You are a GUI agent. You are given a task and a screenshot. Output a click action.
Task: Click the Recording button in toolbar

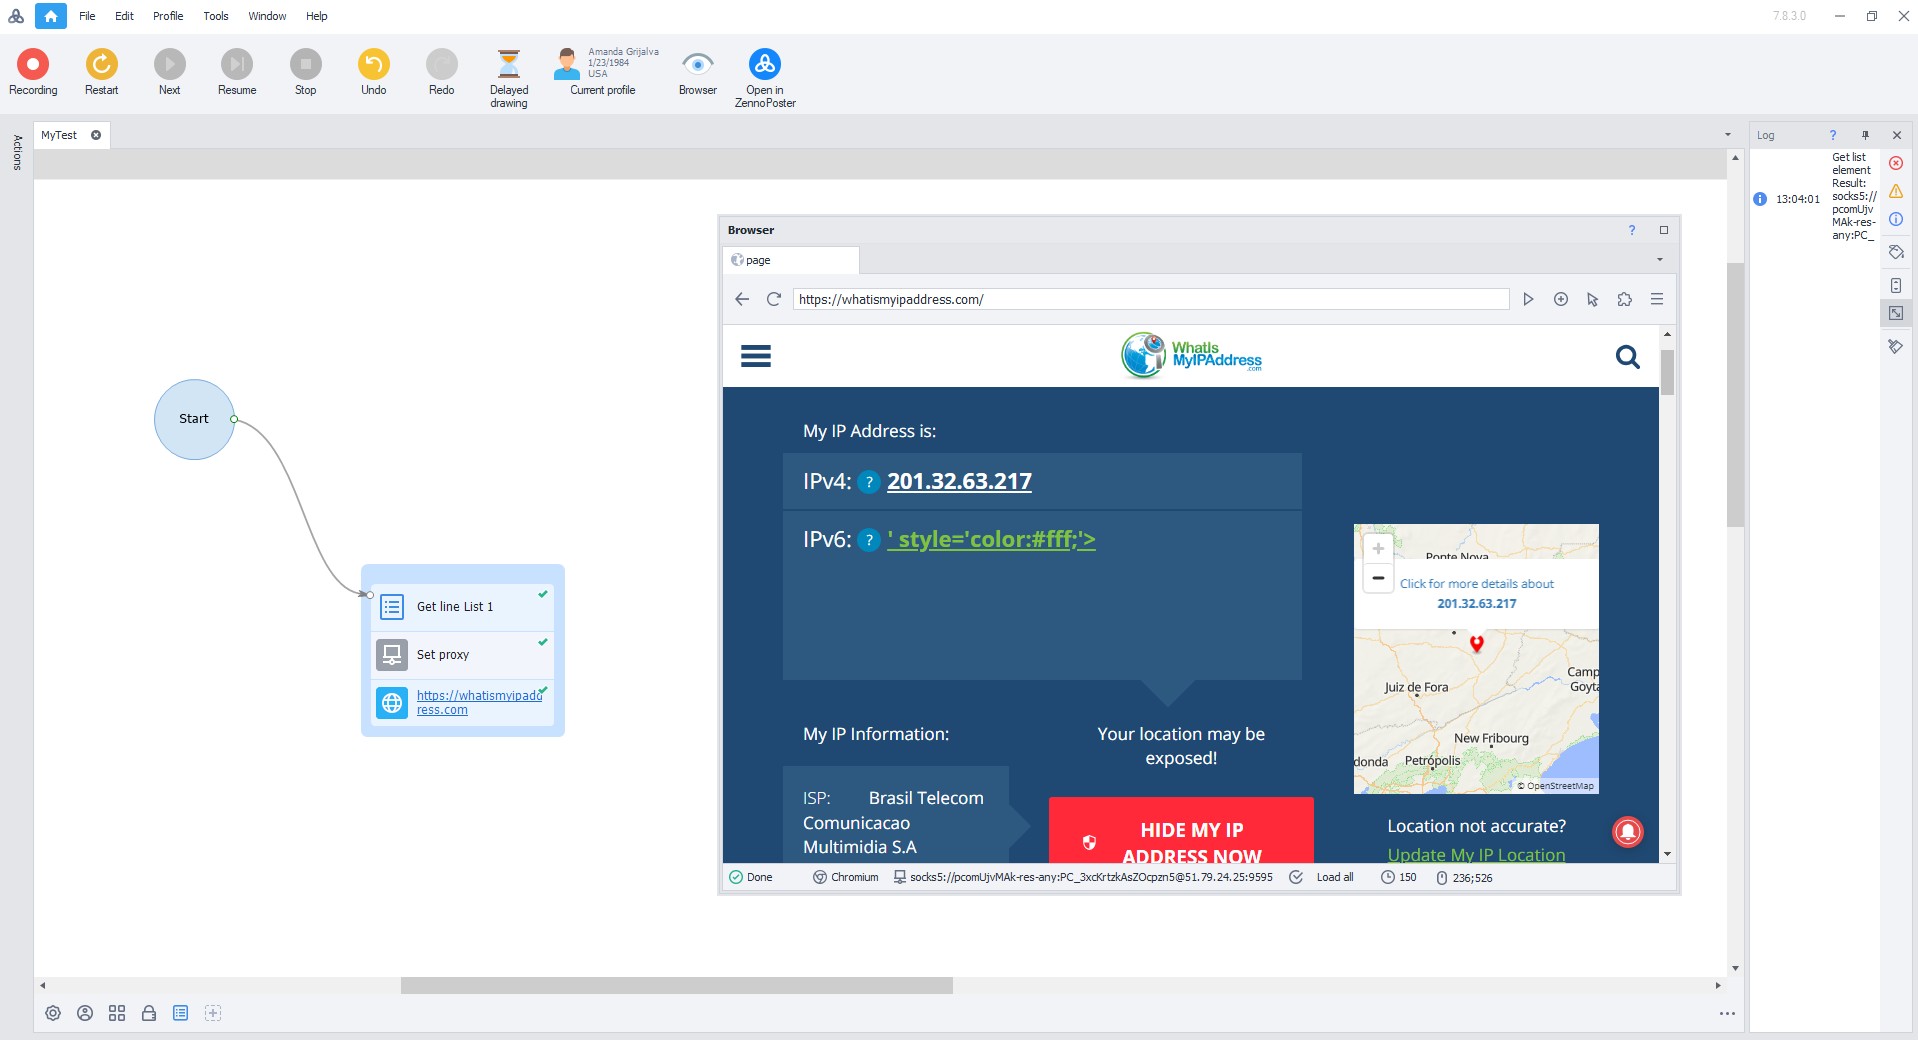[33, 65]
